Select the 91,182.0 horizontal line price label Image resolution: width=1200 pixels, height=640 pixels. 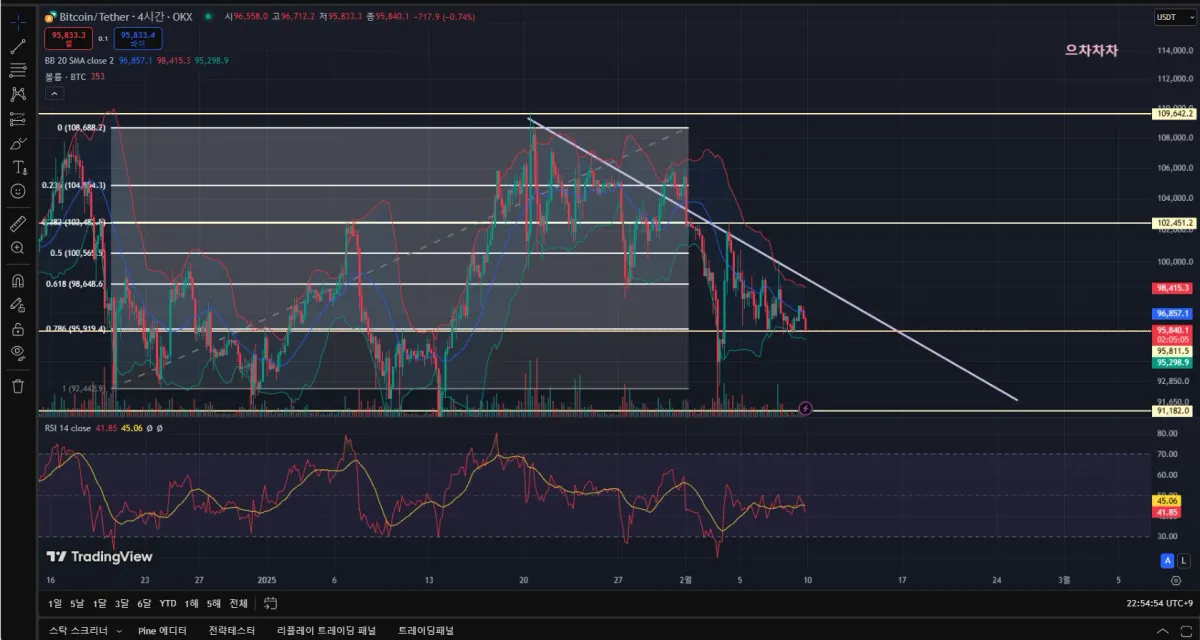point(1173,411)
